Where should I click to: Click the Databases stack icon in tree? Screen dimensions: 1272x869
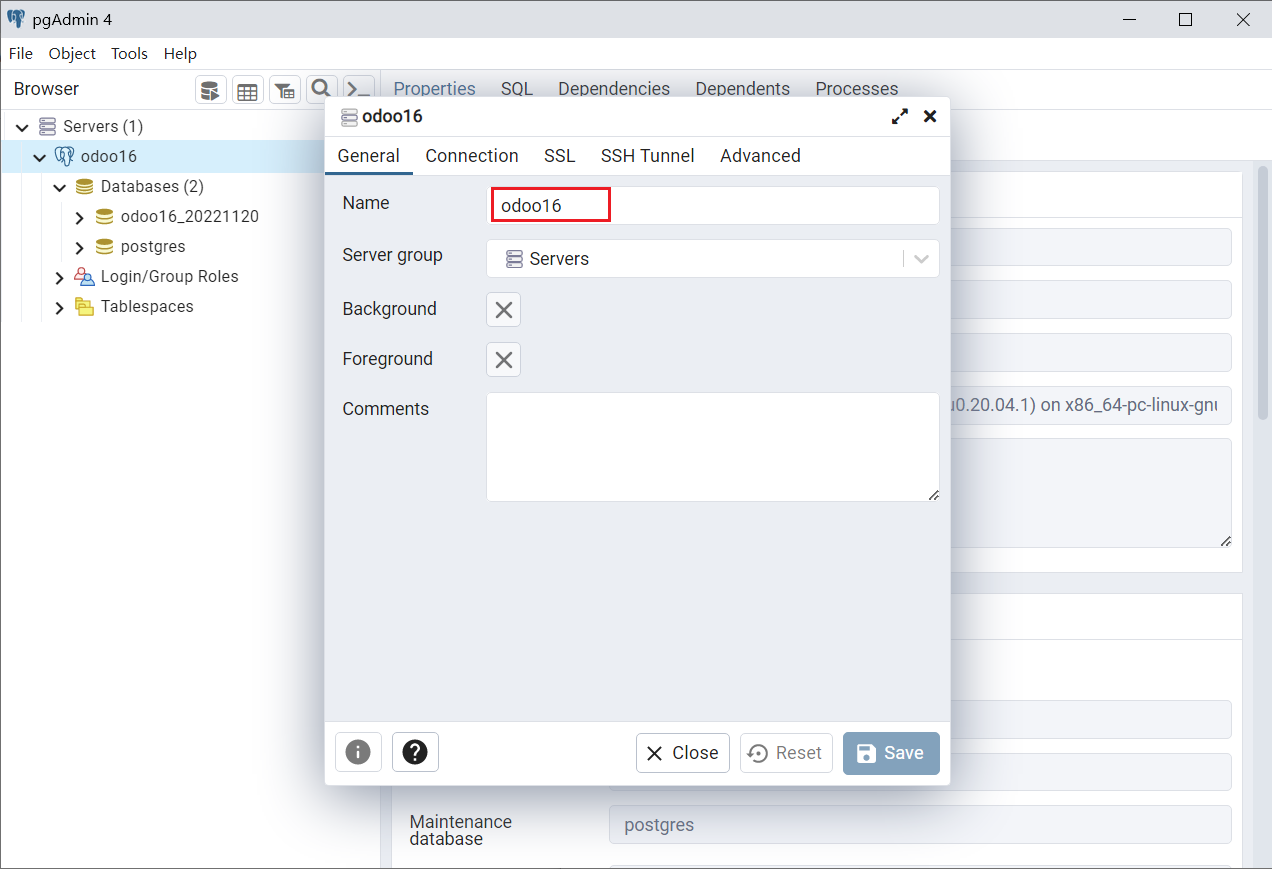point(85,187)
